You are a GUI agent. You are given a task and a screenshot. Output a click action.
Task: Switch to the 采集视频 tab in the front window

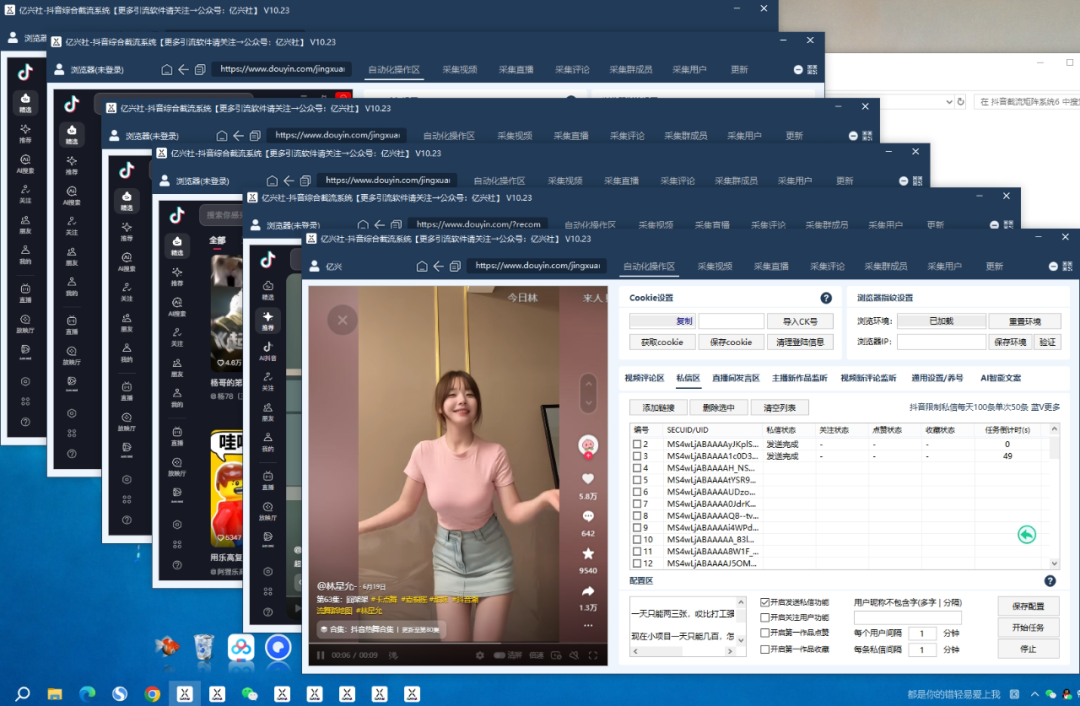point(714,266)
